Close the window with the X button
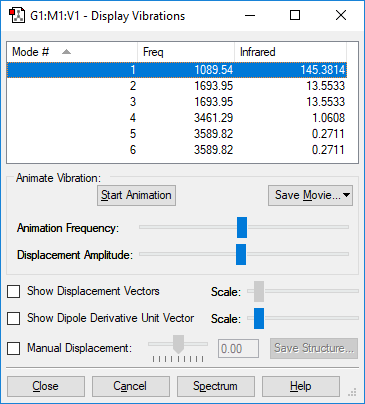The image size is (365, 404). click(x=341, y=15)
